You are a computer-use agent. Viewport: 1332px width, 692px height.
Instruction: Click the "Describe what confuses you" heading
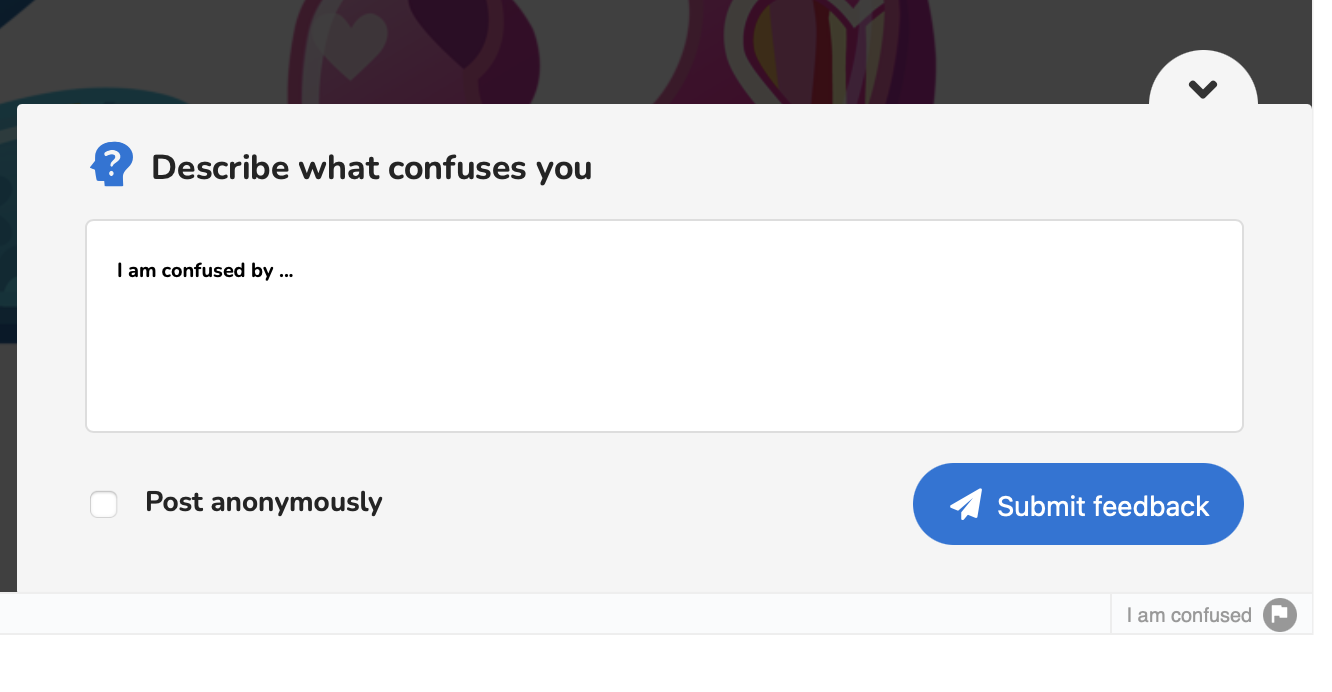click(x=371, y=167)
